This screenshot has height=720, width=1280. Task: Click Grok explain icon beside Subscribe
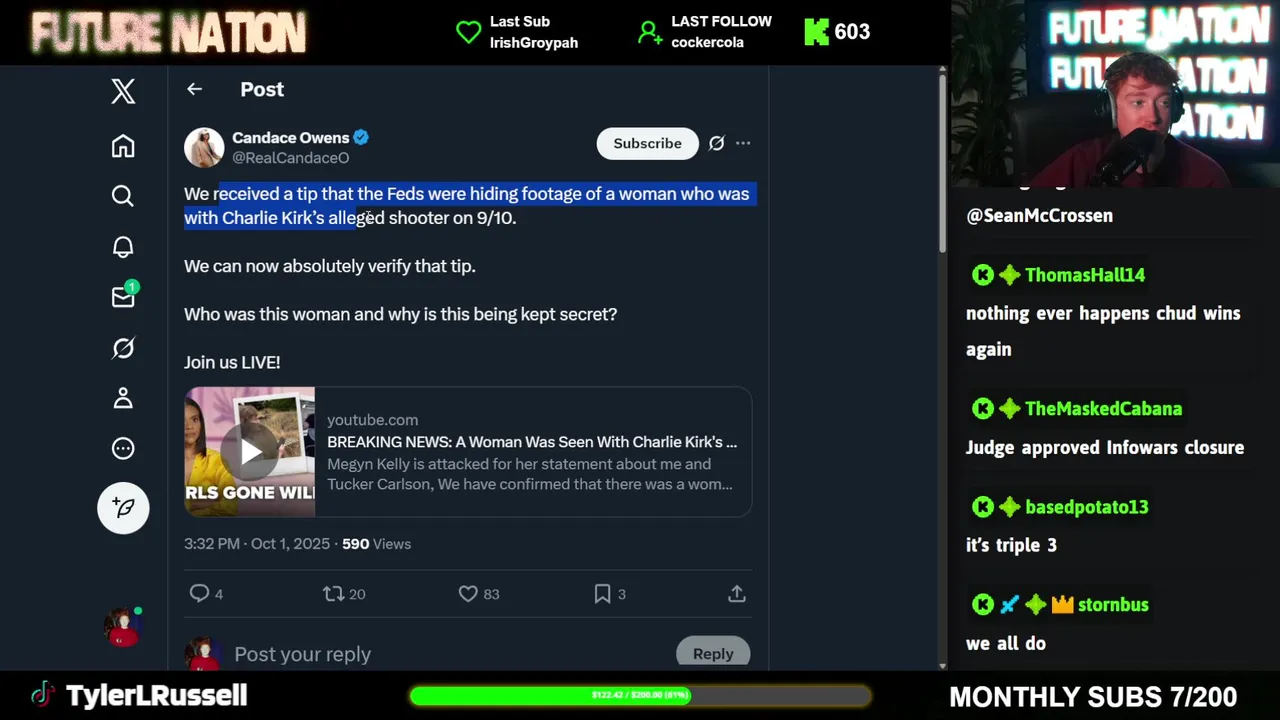tap(716, 143)
